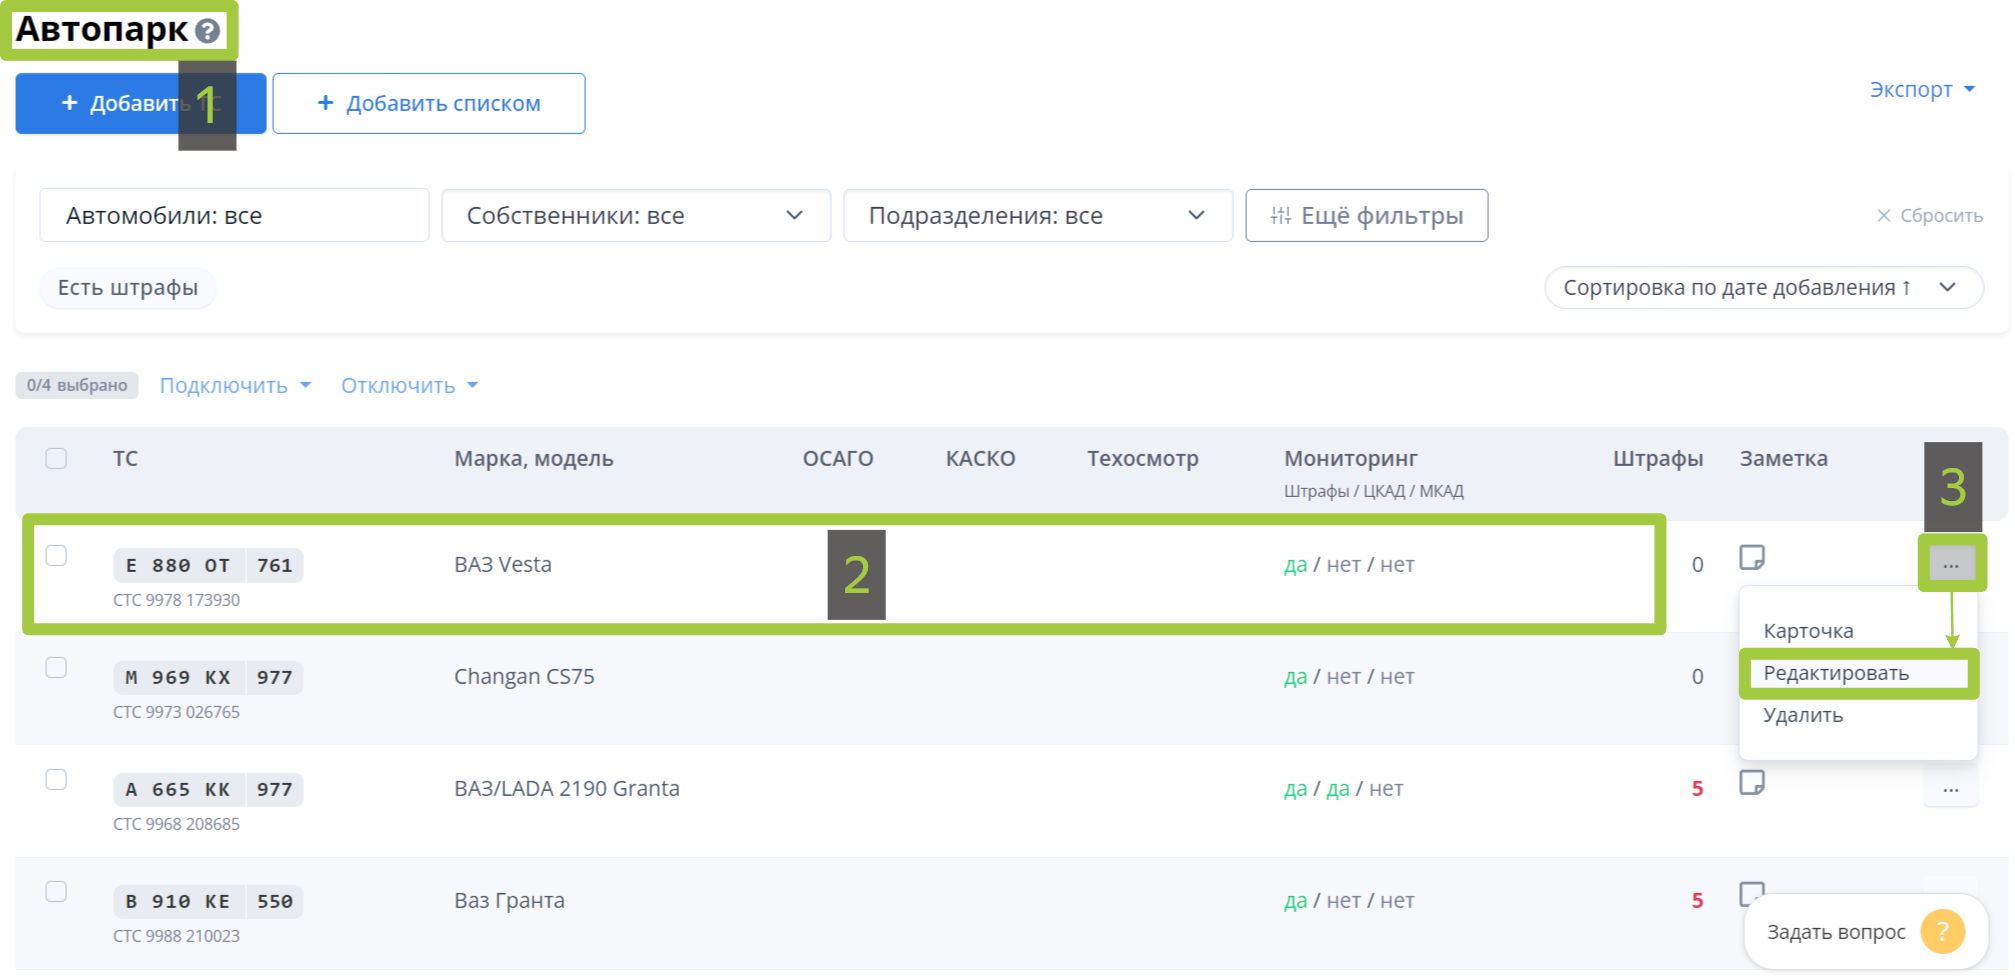Open the Экспорт dropdown link
Screen dimensions: 2015x978
[x=1922, y=89]
